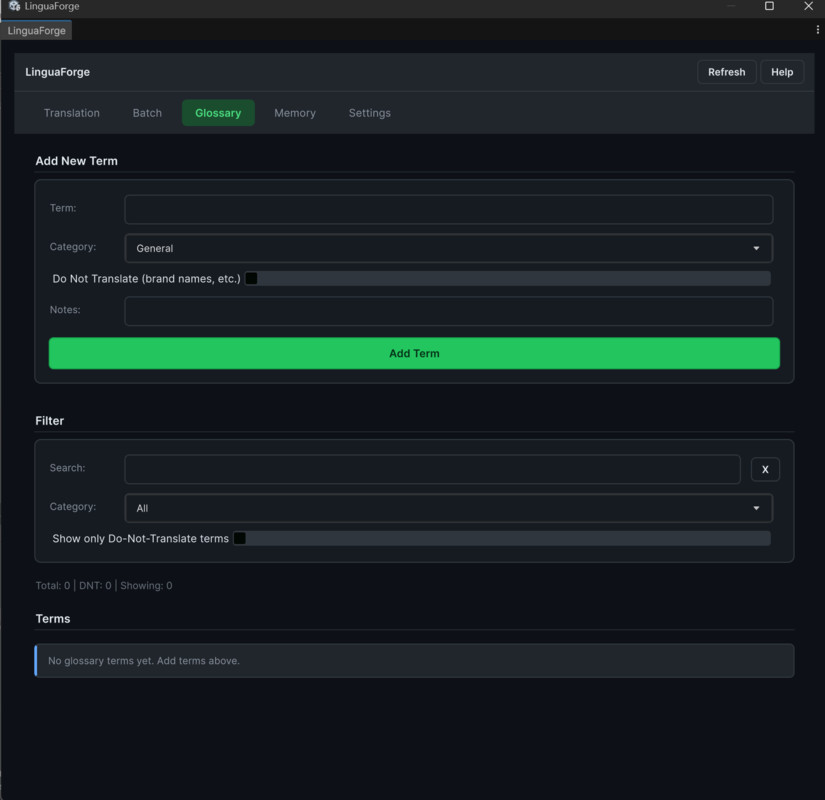Click the Notes input field
Image resolution: width=825 pixels, height=800 pixels.
pos(447,311)
